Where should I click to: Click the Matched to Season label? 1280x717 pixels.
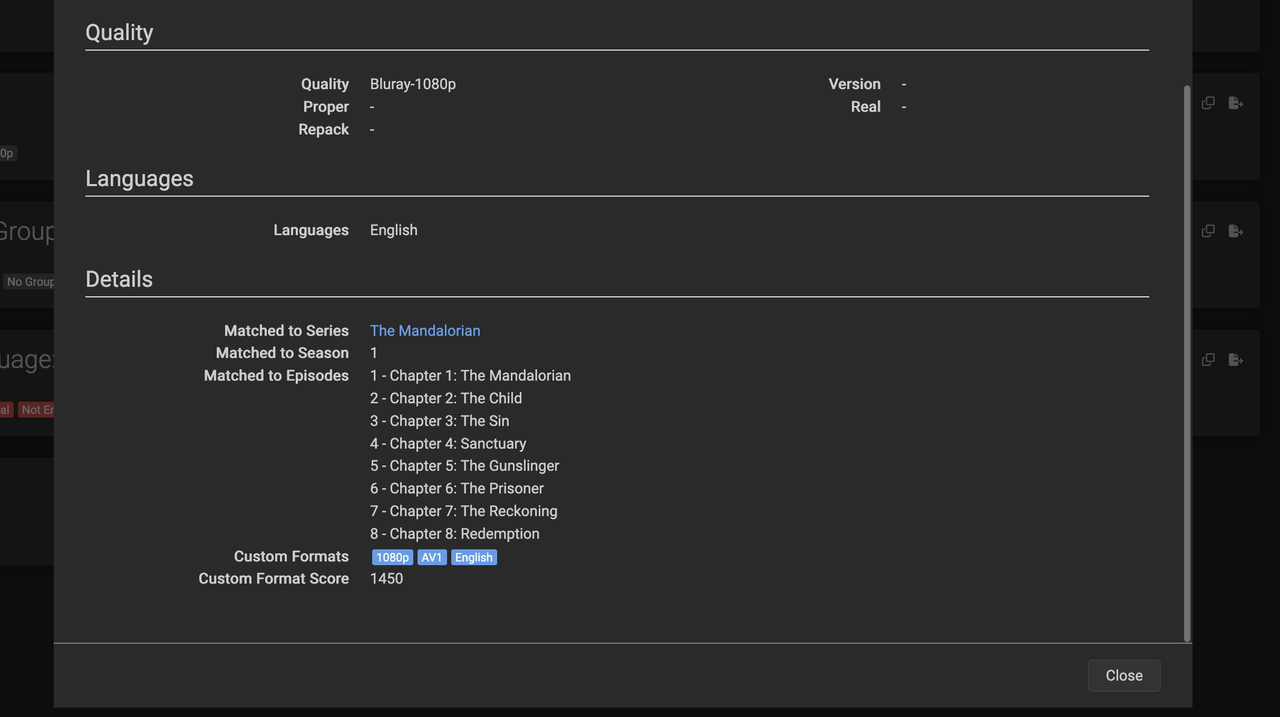pos(283,353)
